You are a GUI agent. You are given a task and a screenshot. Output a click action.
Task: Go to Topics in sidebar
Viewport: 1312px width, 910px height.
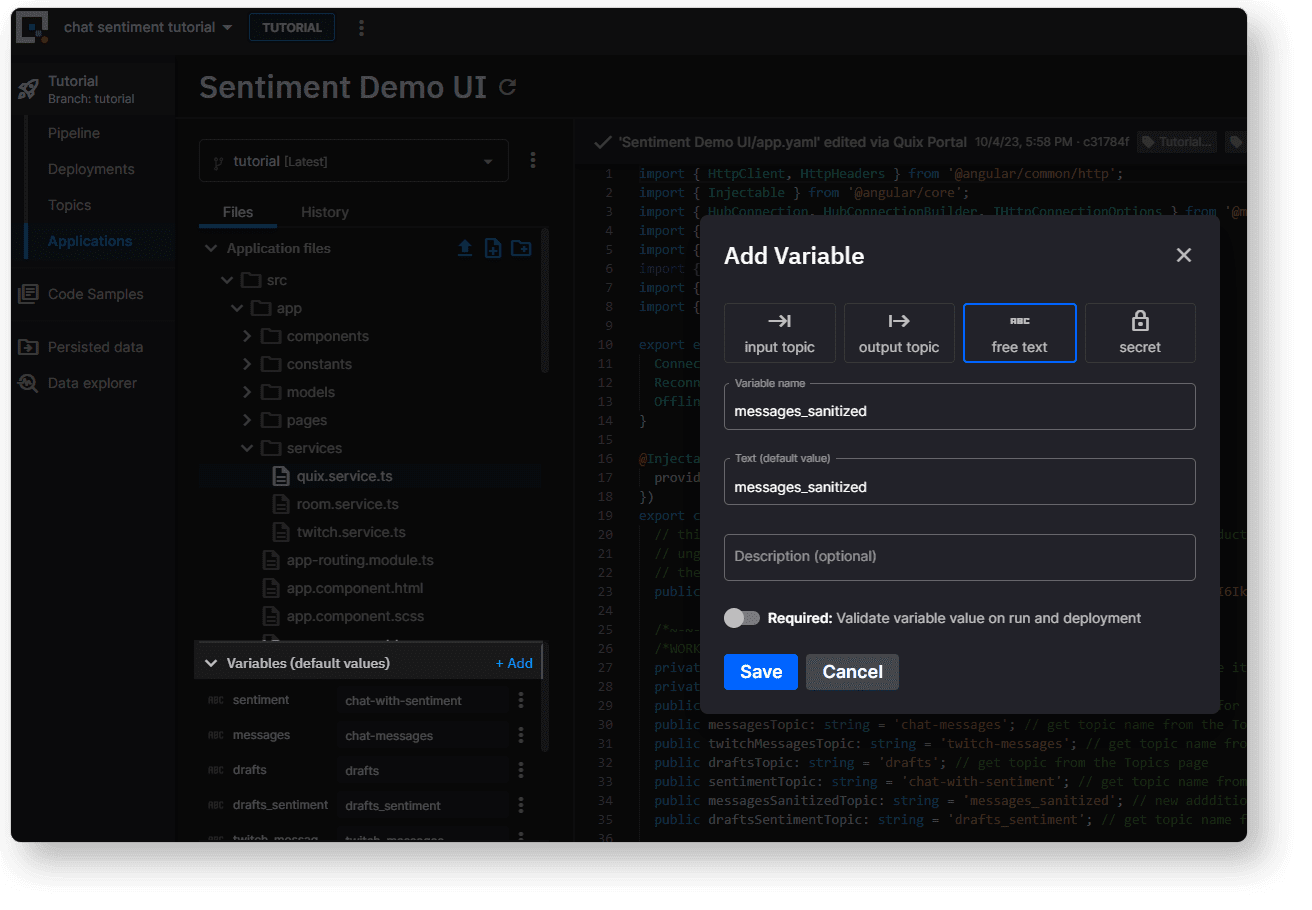pyautogui.click(x=69, y=205)
